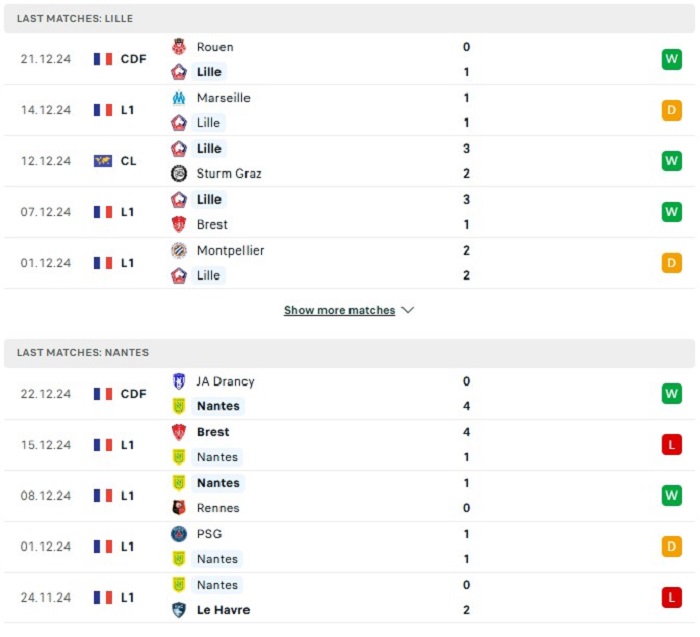Viewport: 700px width, 637px height.
Task: Click the Champions League flag icon
Action: coord(103,161)
